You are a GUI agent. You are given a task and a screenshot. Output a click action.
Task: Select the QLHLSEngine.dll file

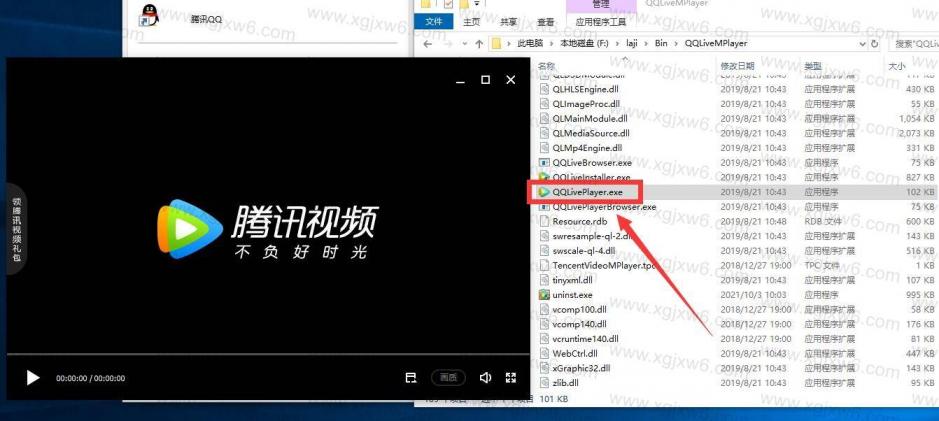tap(586, 89)
